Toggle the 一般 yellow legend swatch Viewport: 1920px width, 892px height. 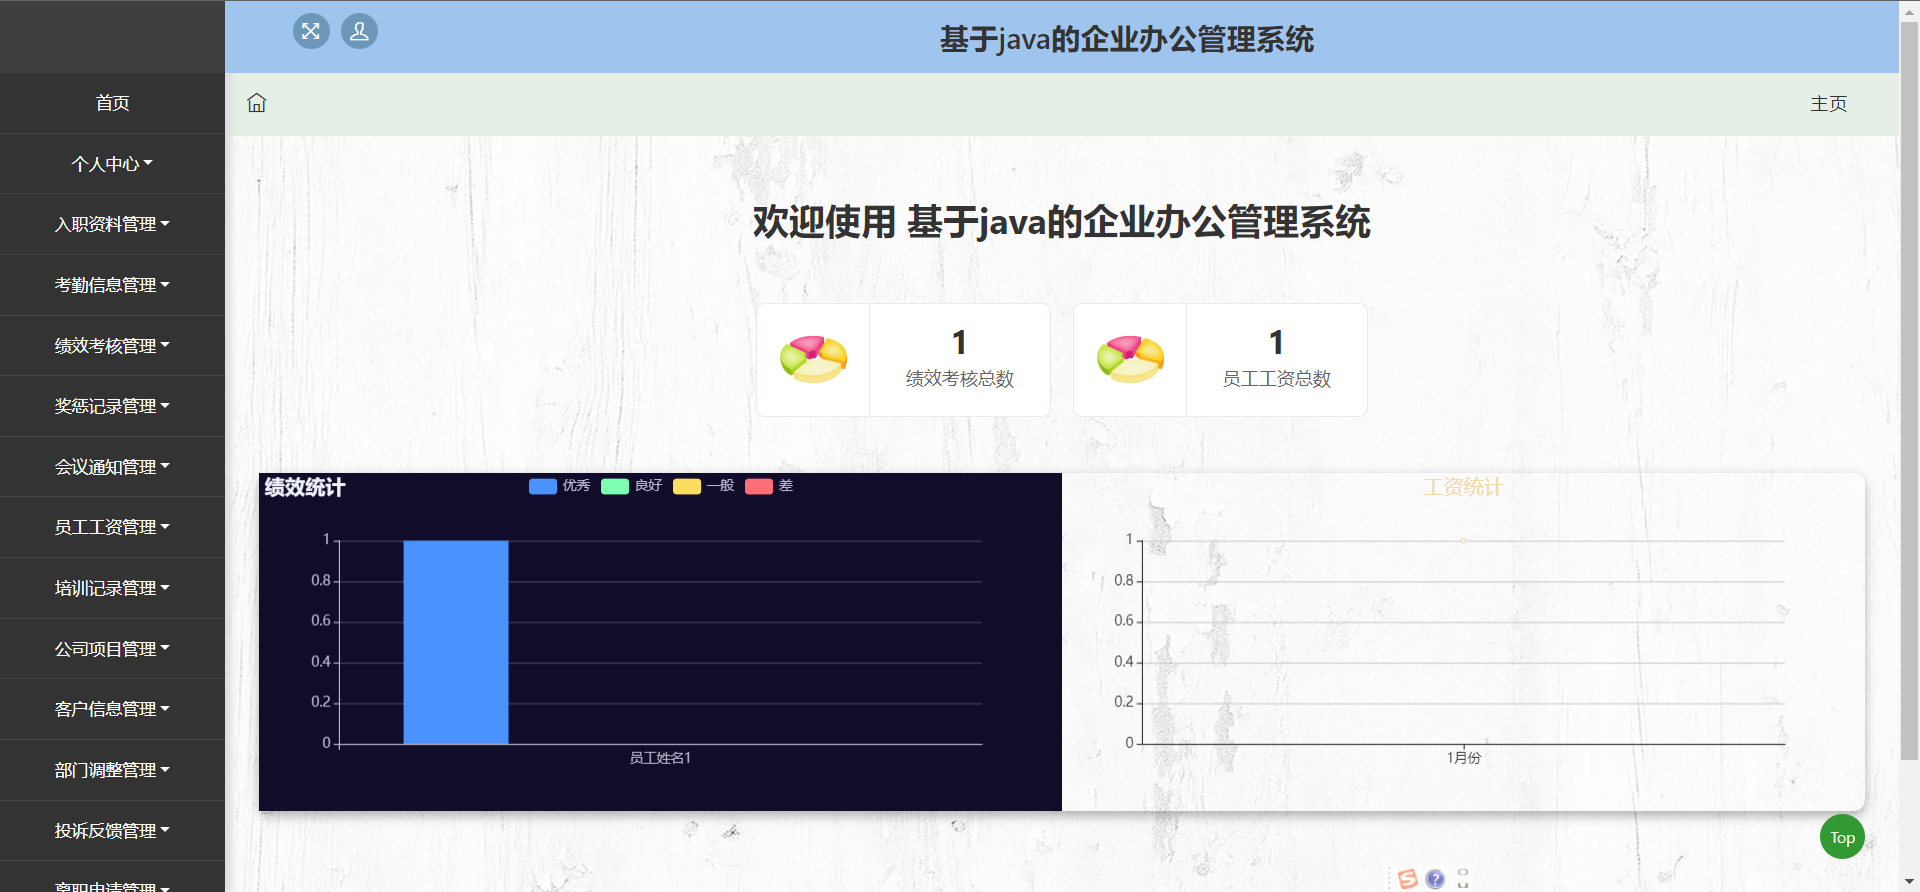(687, 486)
